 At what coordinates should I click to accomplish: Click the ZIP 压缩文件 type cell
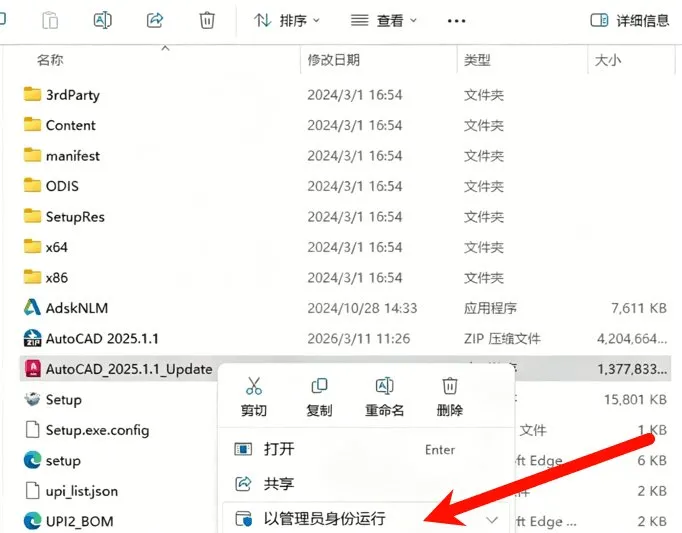tap(502, 339)
